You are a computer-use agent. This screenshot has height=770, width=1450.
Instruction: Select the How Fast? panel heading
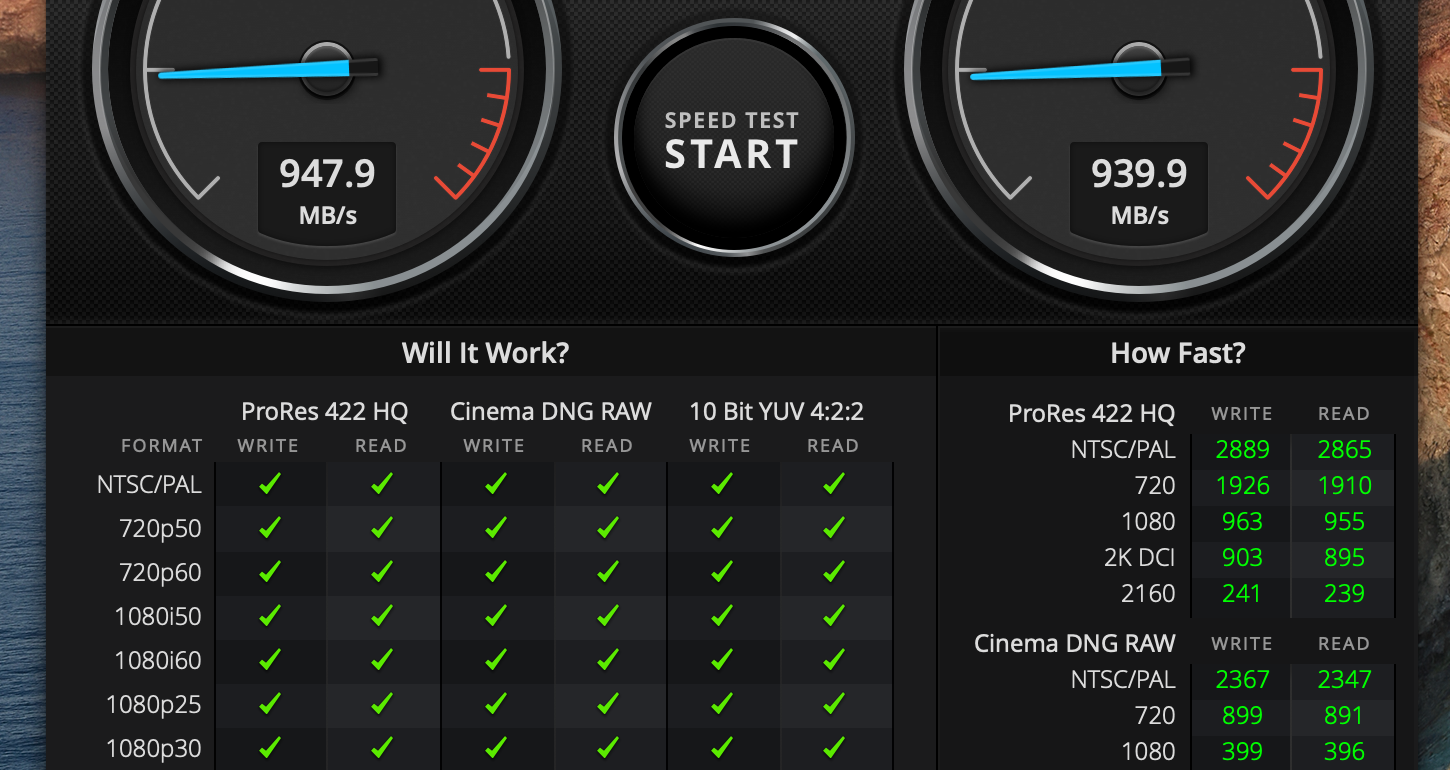point(1178,353)
